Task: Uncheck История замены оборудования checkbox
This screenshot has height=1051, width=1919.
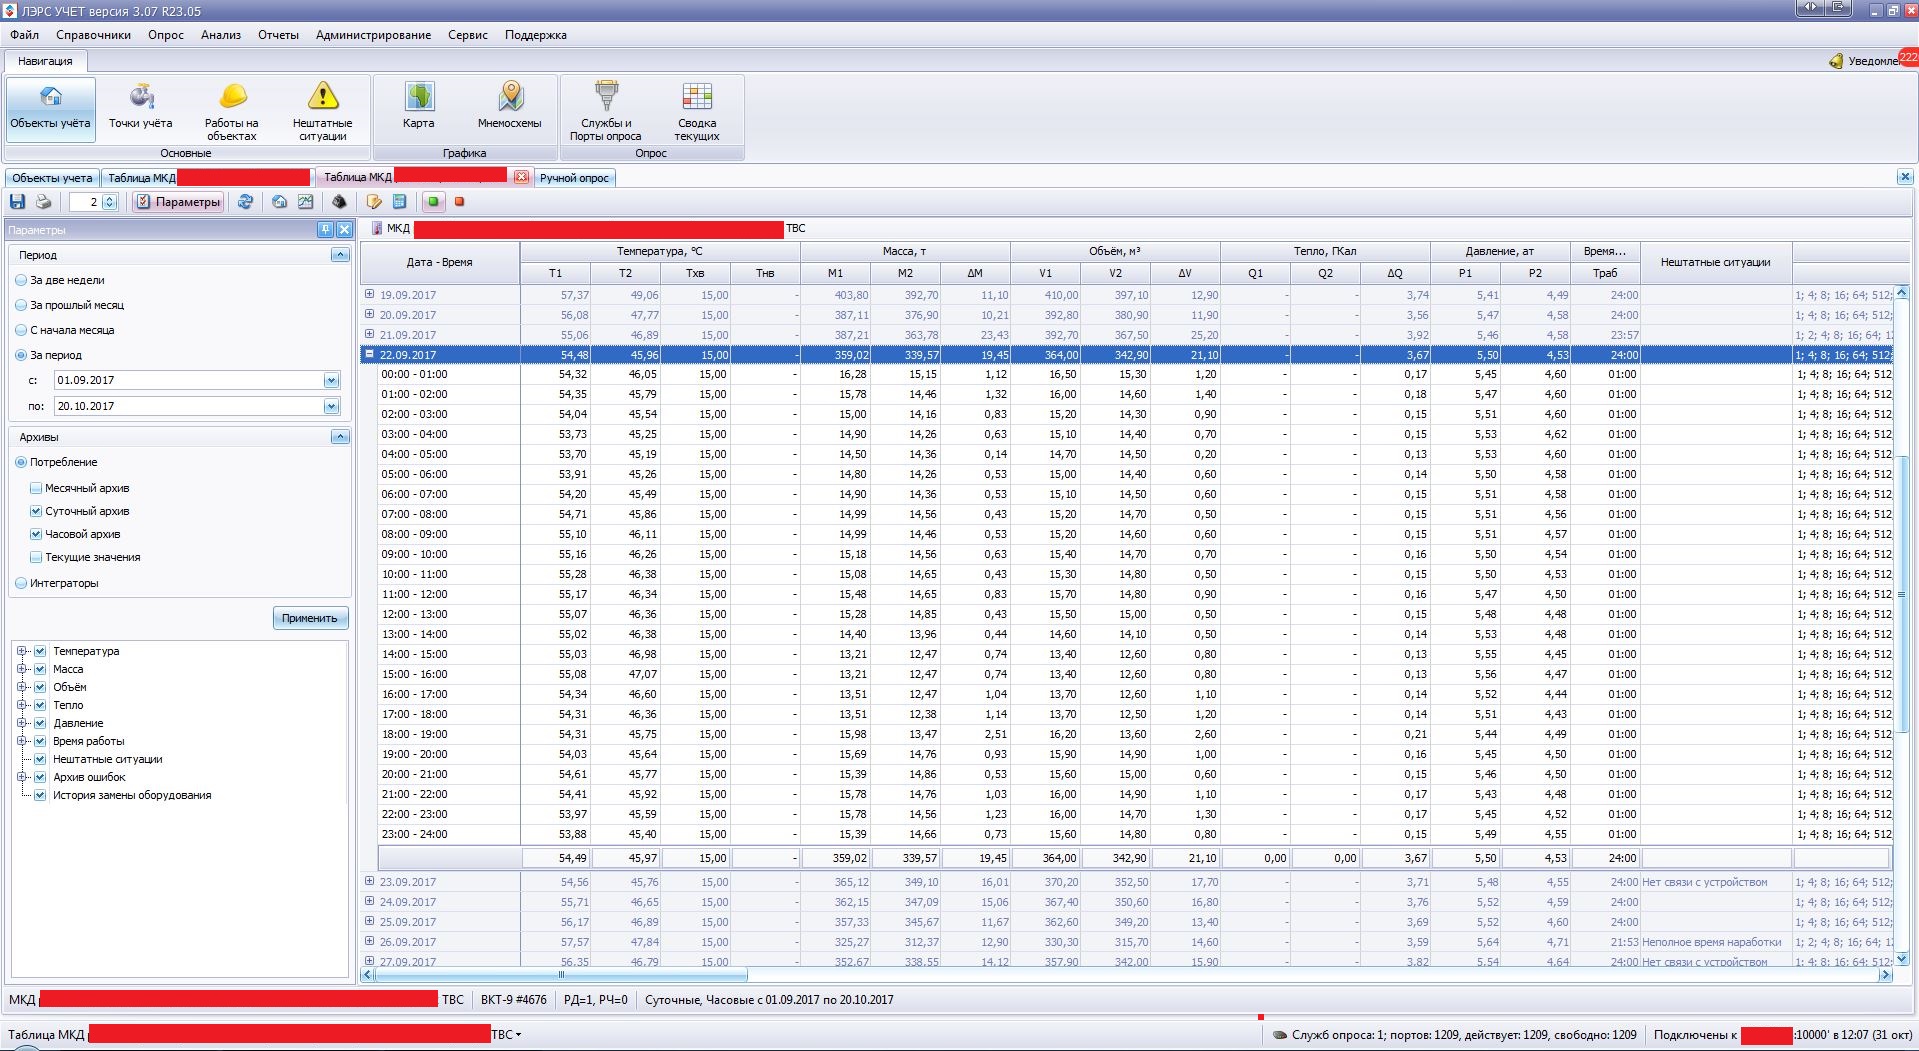Action: (40, 796)
